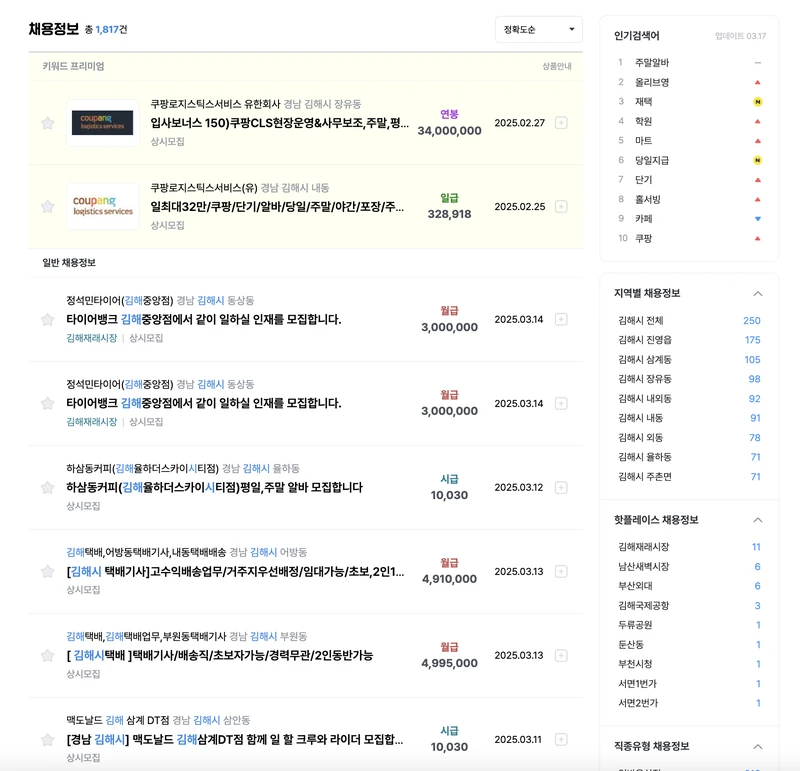
Task: Bookmark the Coupang CLS 입사보너스 job listing
Action: click(x=46, y=123)
